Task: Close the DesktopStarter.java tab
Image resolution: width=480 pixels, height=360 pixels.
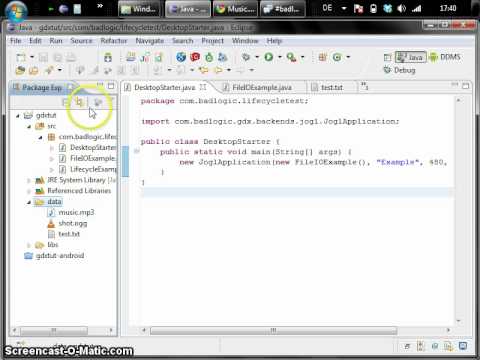Action: pos(203,87)
